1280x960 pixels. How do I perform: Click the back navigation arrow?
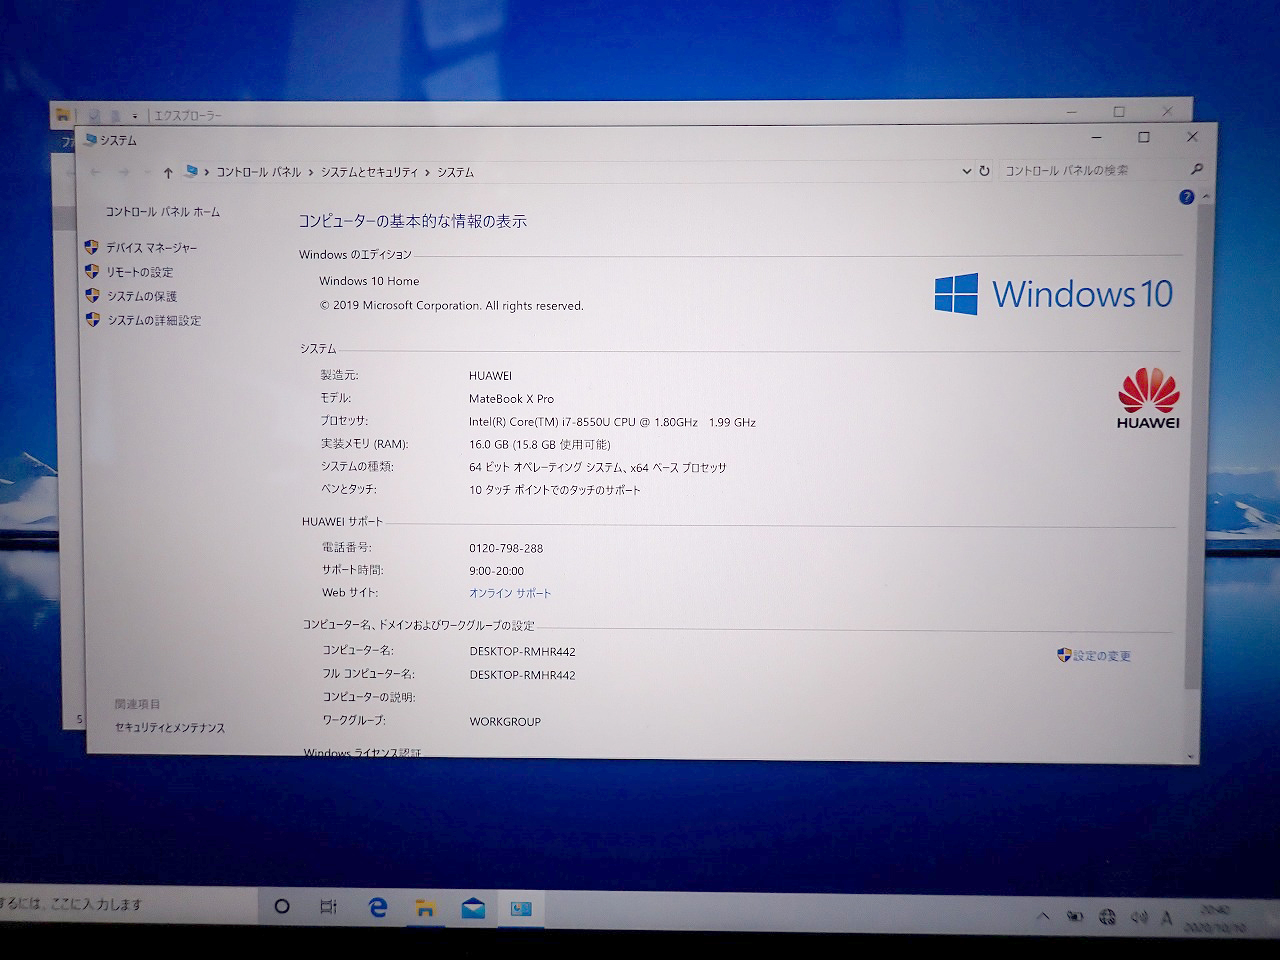point(96,172)
